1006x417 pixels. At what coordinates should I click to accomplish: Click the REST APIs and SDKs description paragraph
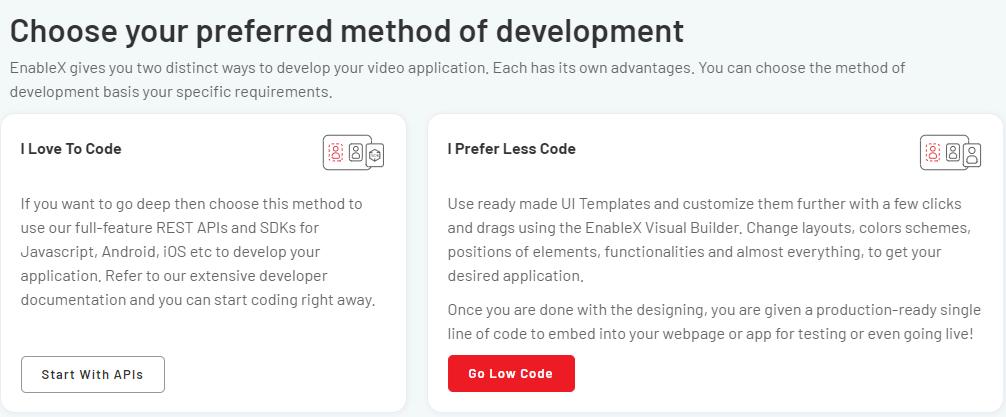(197, 252)
